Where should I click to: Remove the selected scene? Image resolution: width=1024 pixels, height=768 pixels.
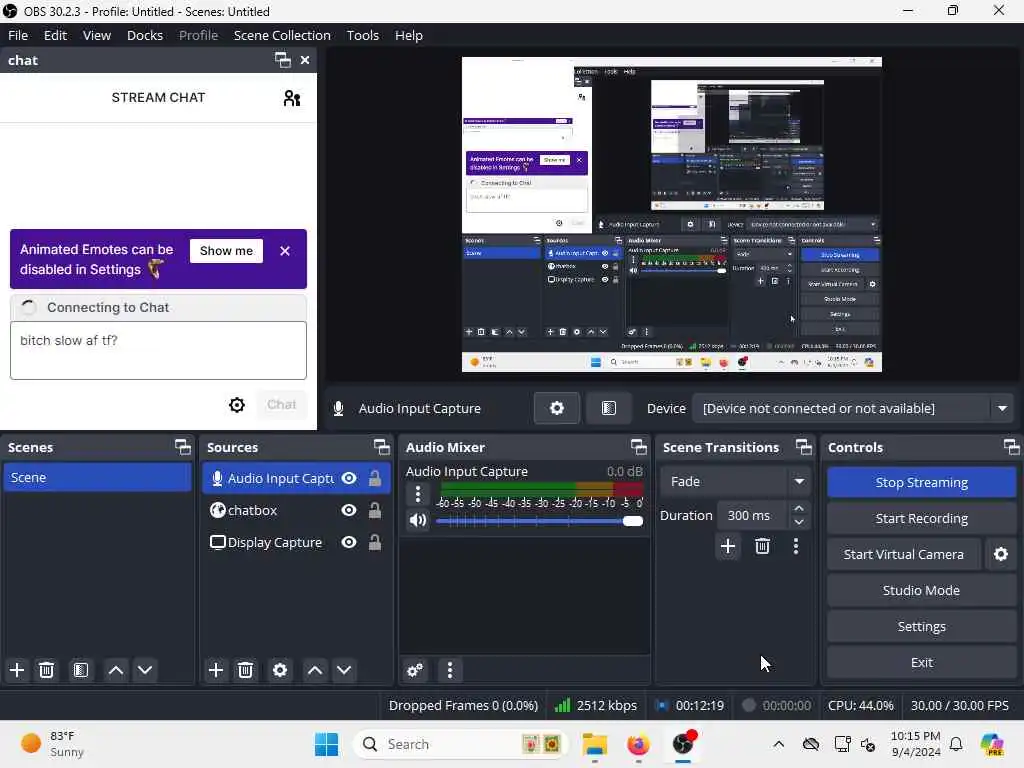pyautogui.click(x=46, y=670)
